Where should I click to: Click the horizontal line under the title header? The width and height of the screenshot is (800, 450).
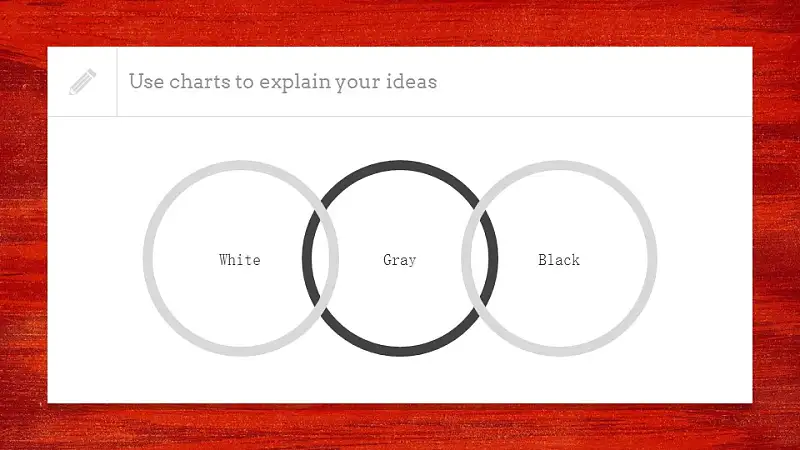400,116
